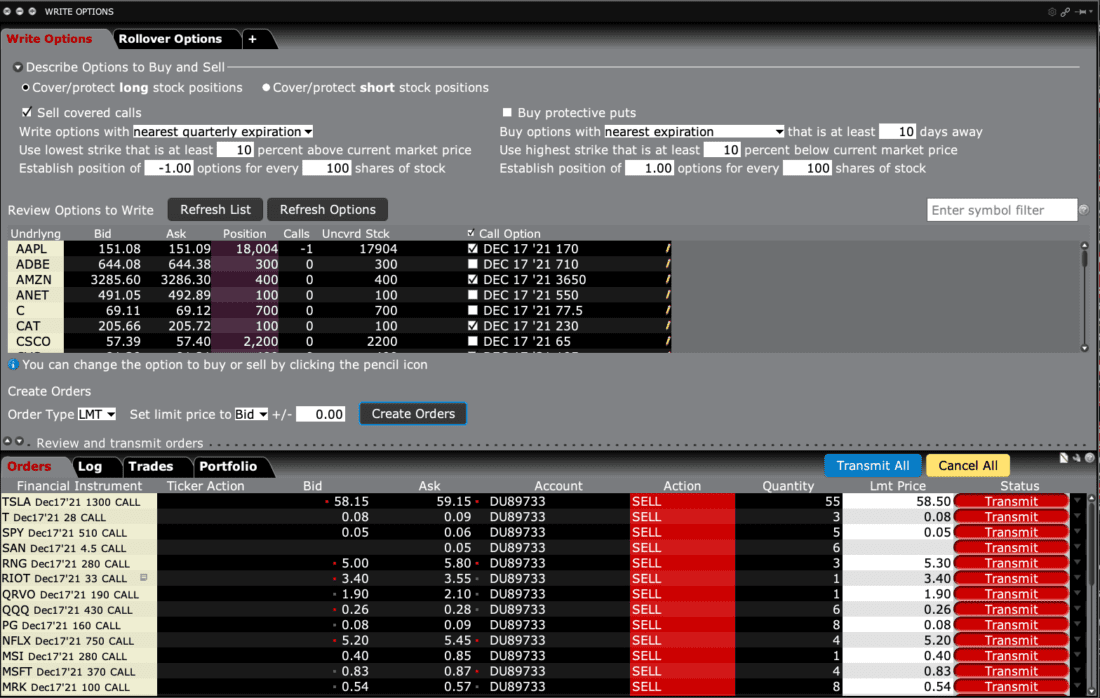Open Order Type LMT dropdown
Image resolution: width=1100 pixels, height=698 pixels.
(97, 414)
